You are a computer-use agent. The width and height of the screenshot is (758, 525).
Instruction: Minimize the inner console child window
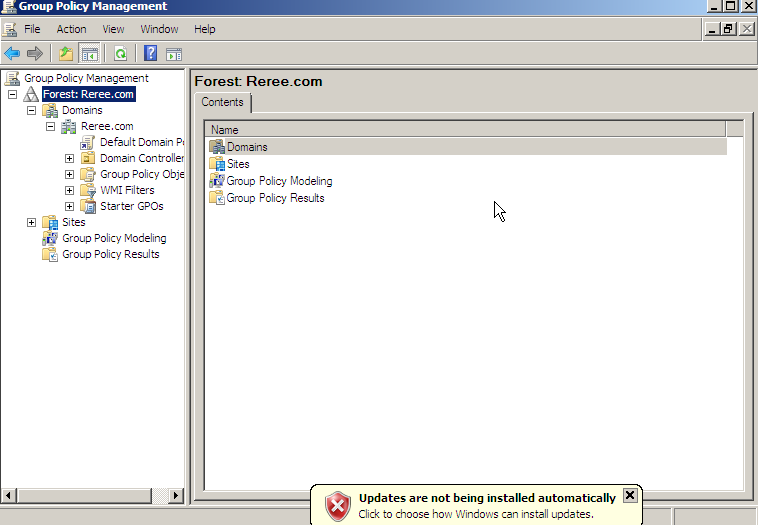[x=711, y=29]
